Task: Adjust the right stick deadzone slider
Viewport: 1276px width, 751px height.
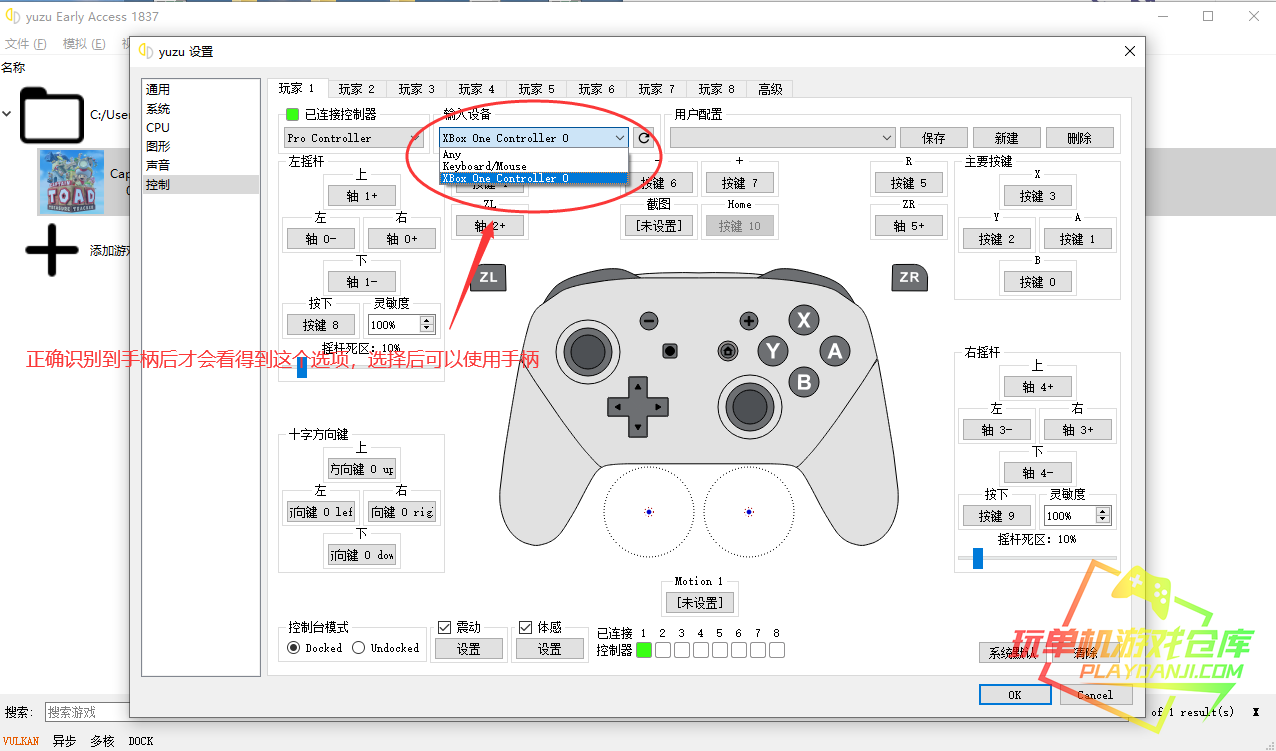Action: click(x=978, y=559)
